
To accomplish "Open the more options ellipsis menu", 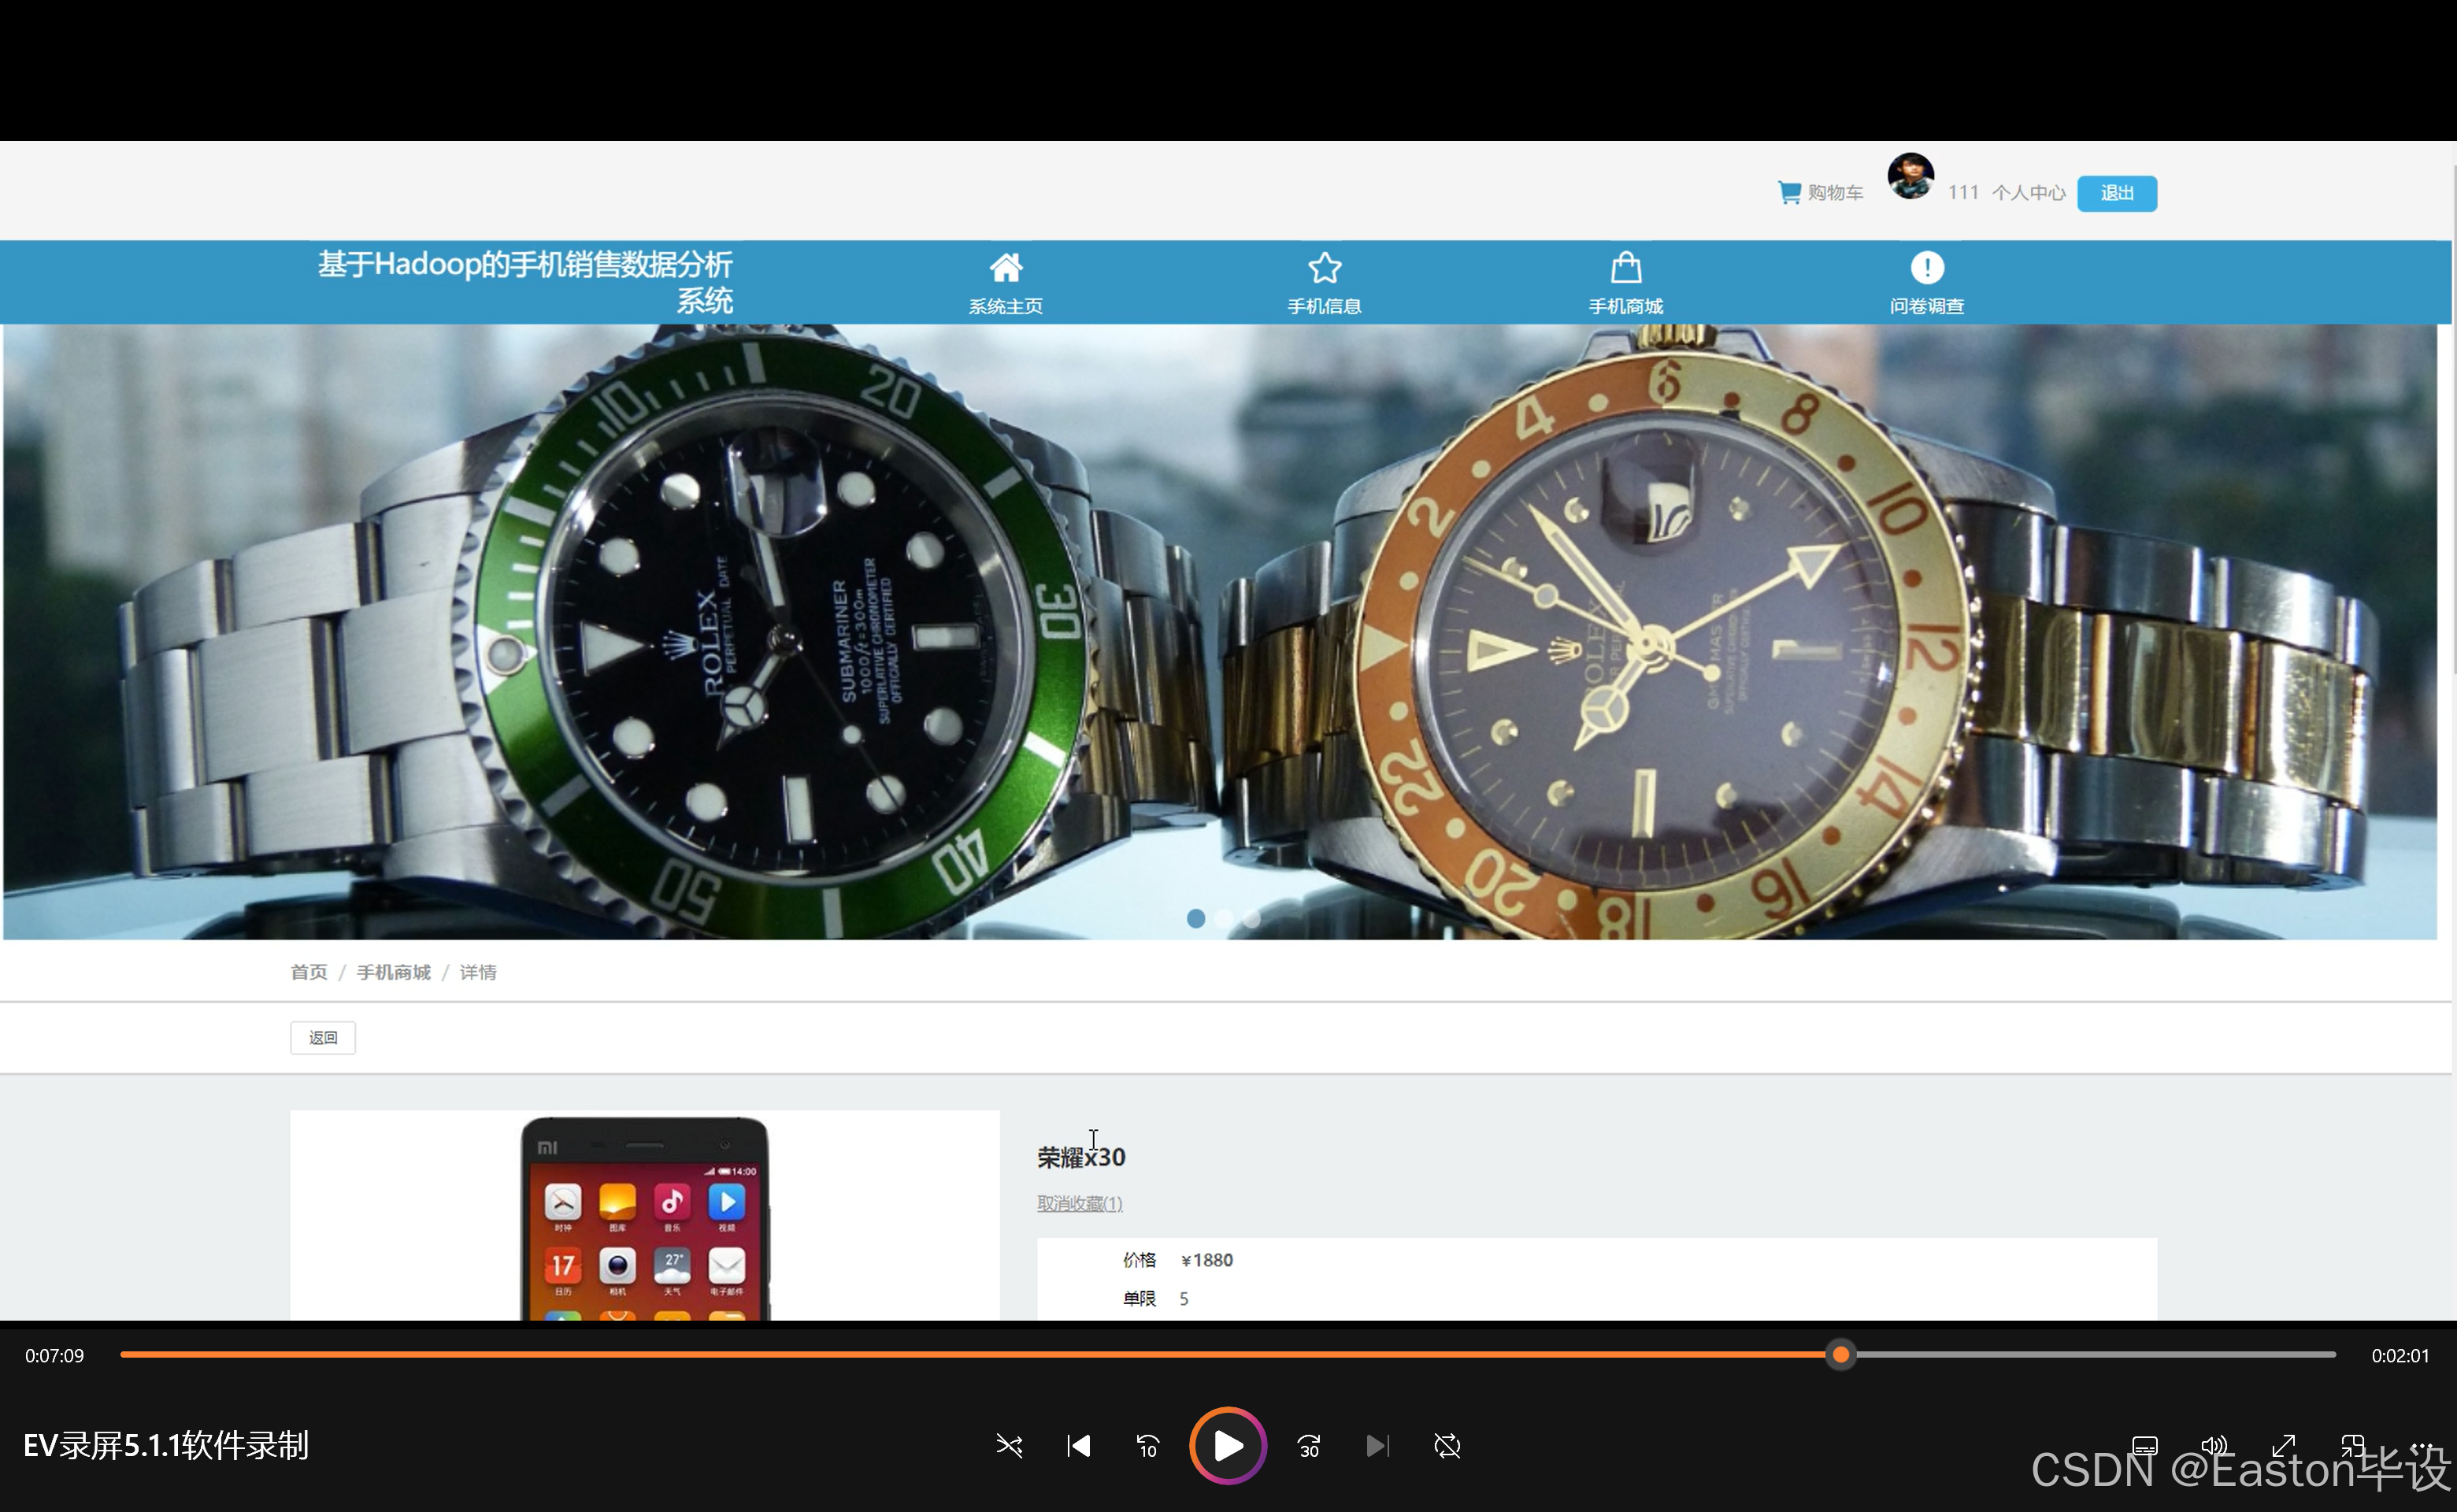I will tap(2422, 1446).
